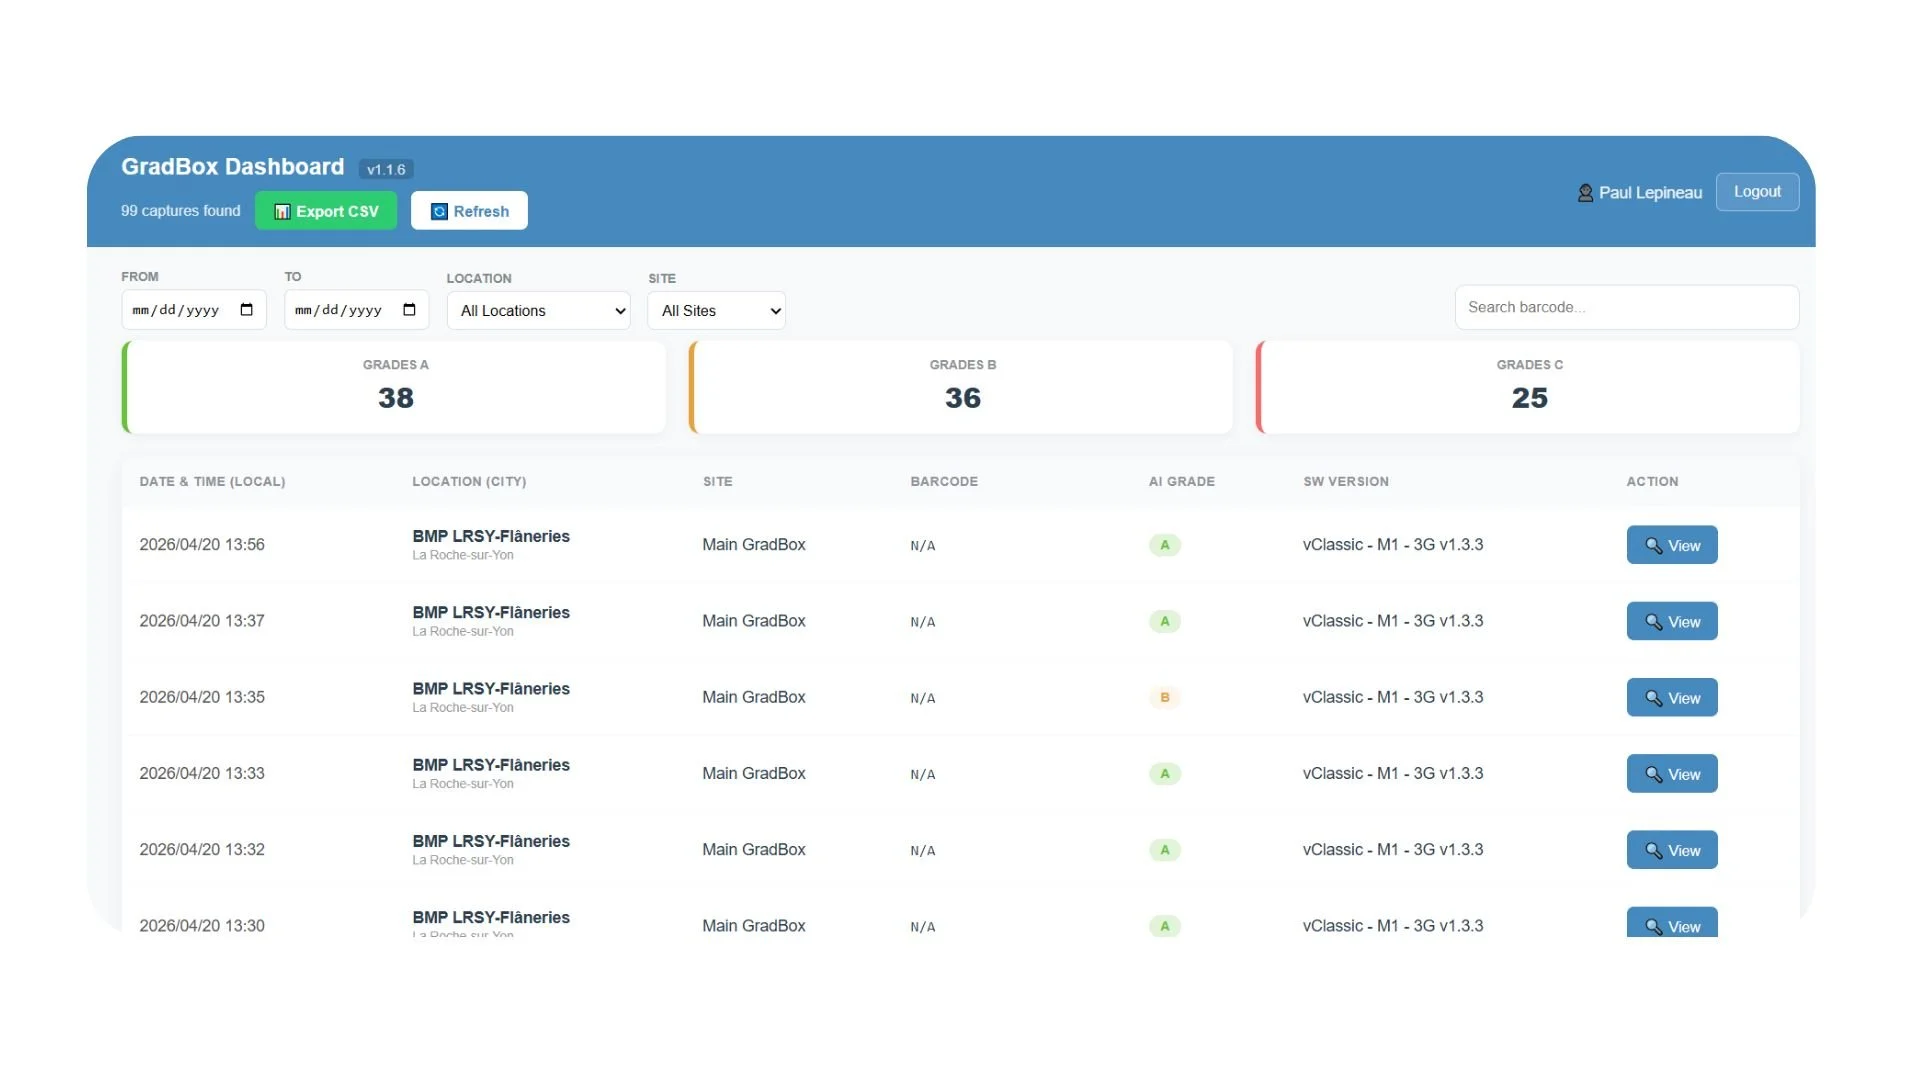View the 2026/04/20 13:32 capture

[x=1671, y=850]
